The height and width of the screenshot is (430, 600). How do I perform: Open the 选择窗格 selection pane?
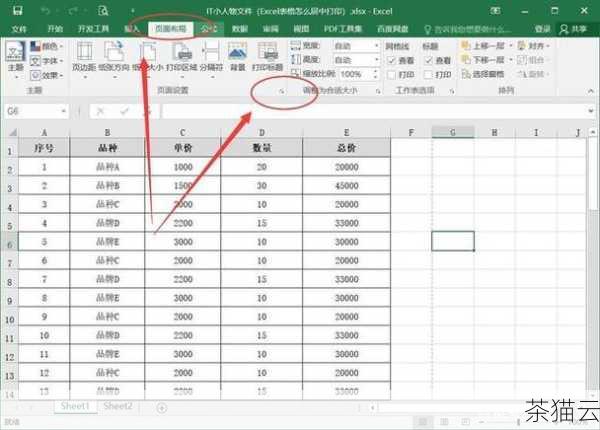coord(483,74)
